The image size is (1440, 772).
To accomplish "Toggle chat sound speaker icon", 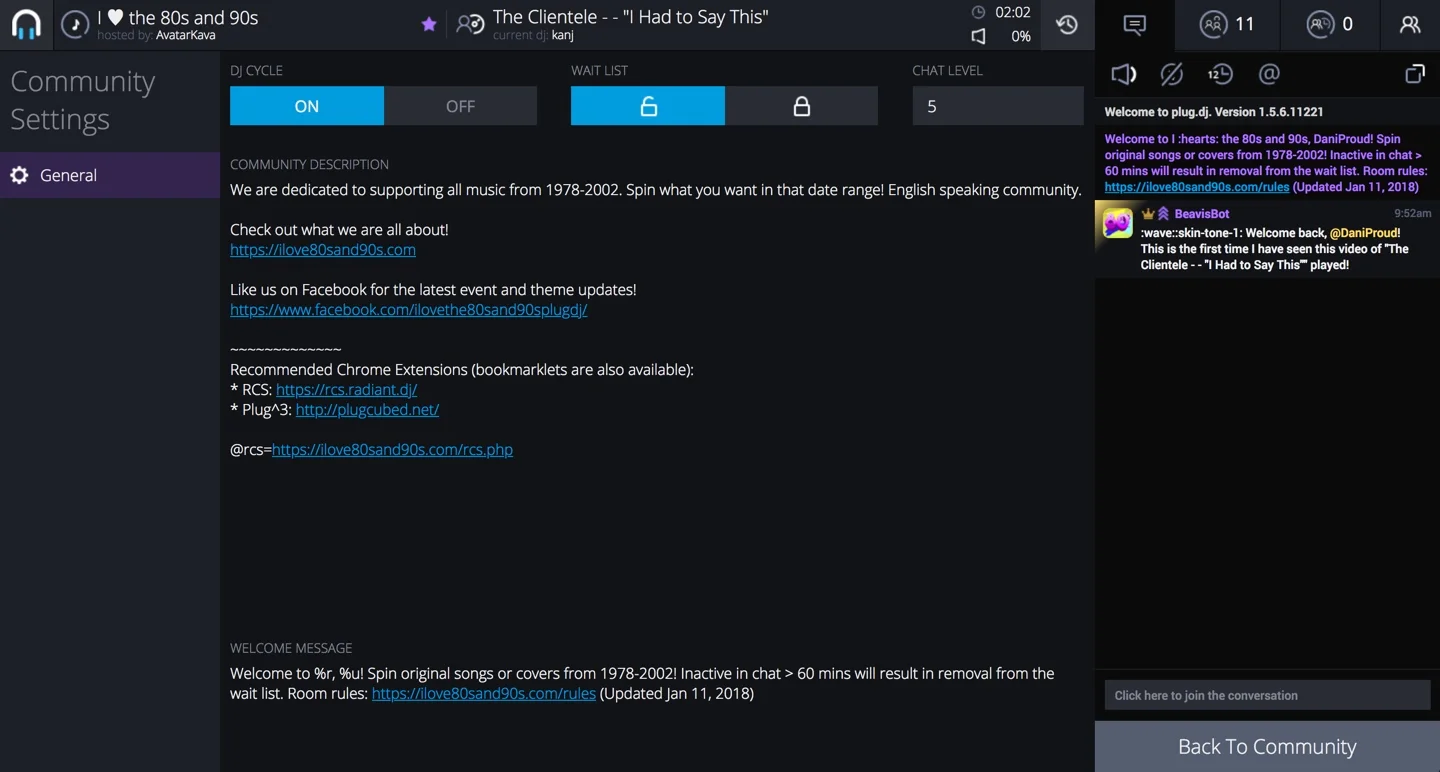I will pyautogui.click(x=1124, y=74).
